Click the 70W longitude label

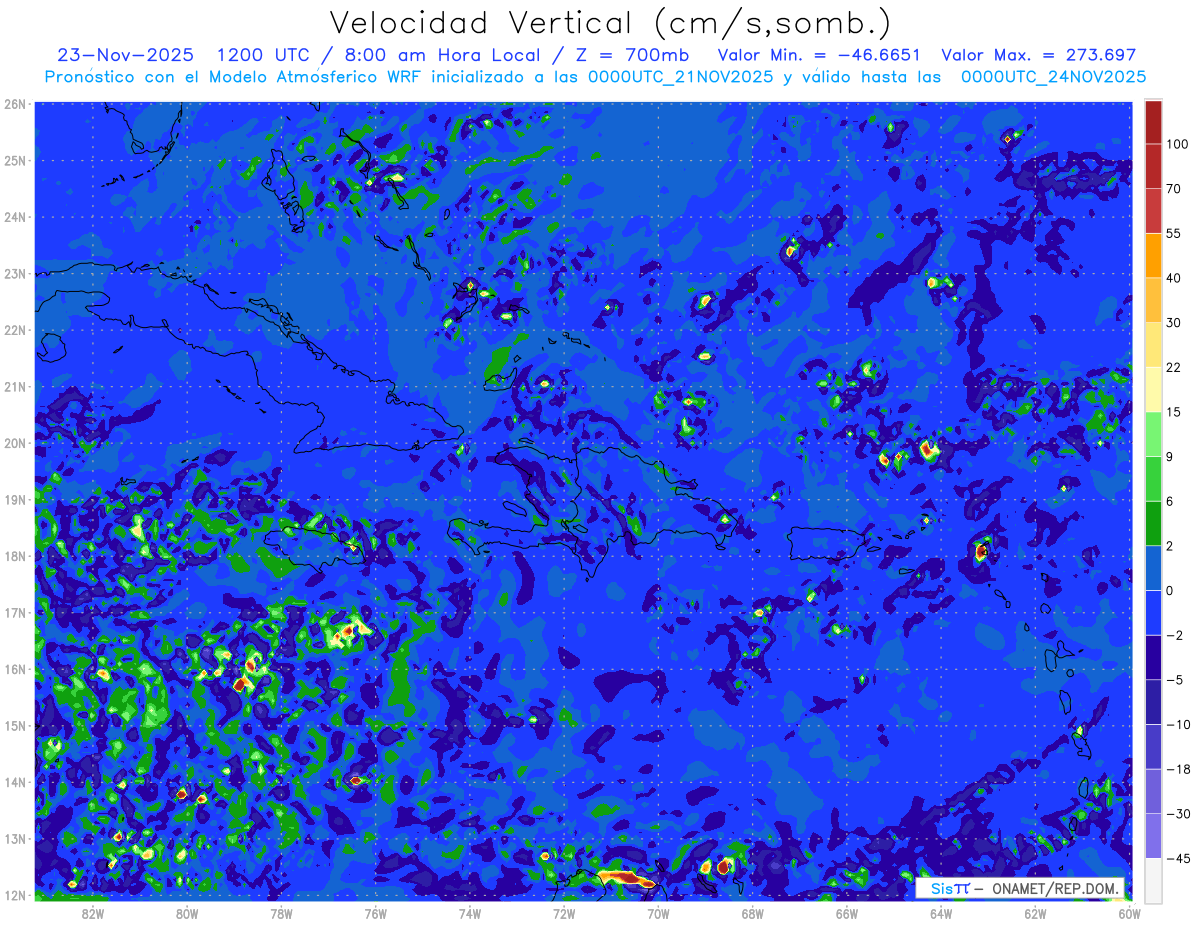[x=658, y=913]
